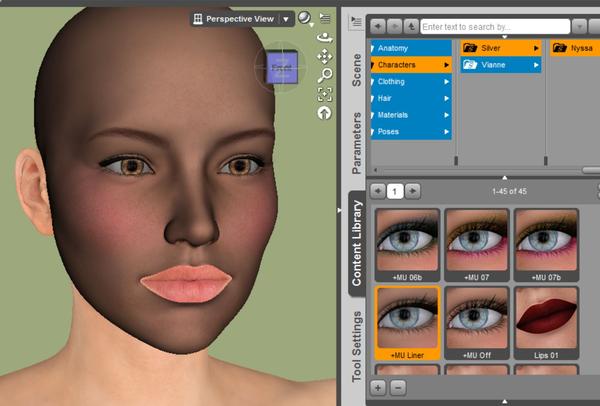
Task: Open the viewport options menu icon
Action: pyautogui.click(x=325, y=18)
